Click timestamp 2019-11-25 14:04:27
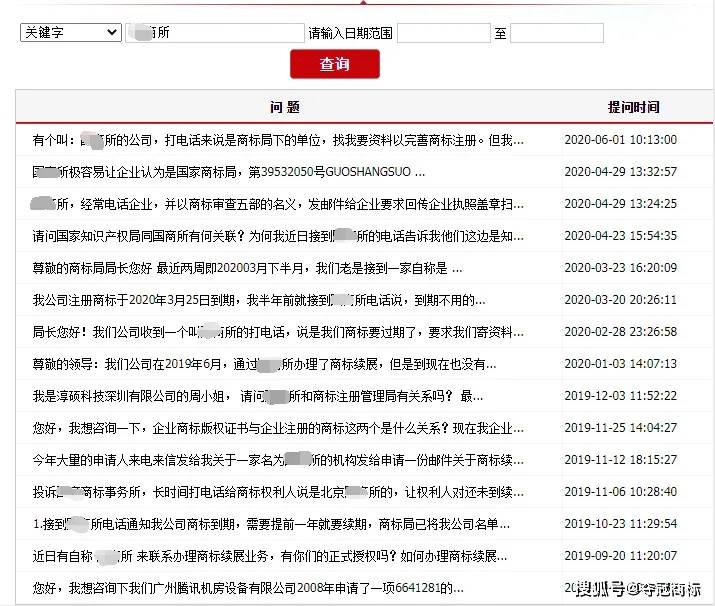Screen dimensions: 715x606 coord(621,427)
